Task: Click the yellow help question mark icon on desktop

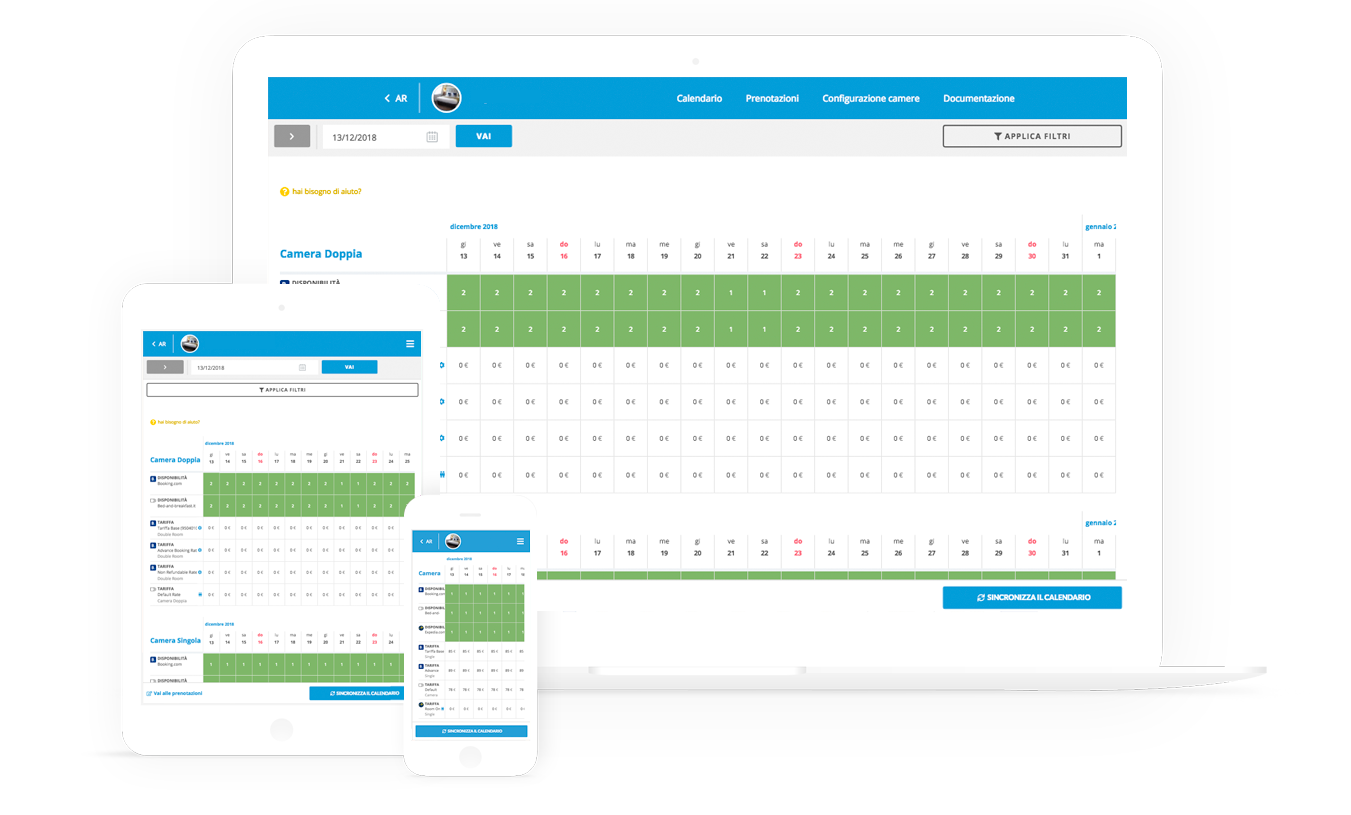Action: pyautogui.click(x=285, y=191)
